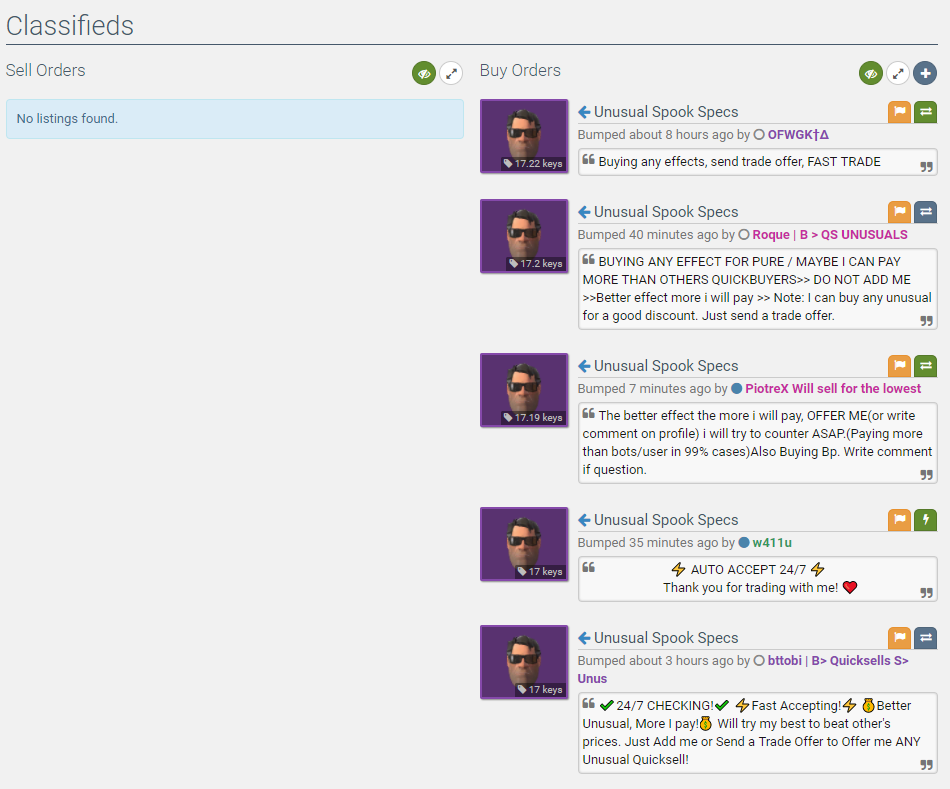Report Roque listing with flag icon
The image size is (950, 789).
[900, 211]
